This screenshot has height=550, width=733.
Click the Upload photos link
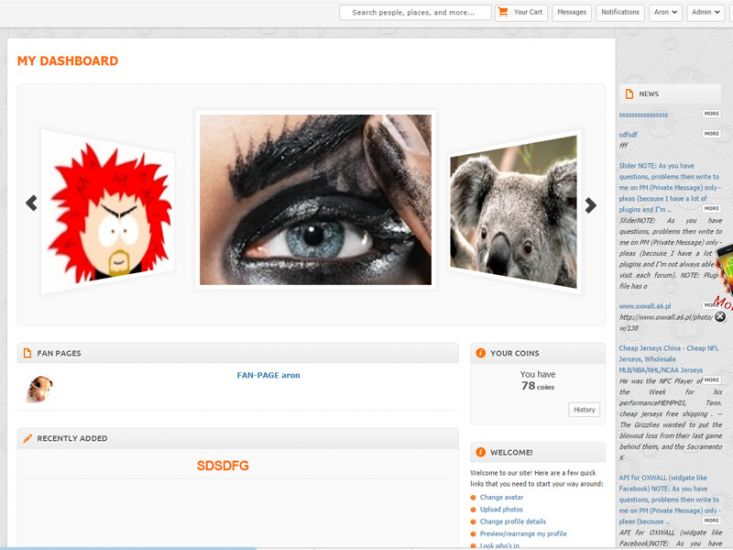pos(501,509)
